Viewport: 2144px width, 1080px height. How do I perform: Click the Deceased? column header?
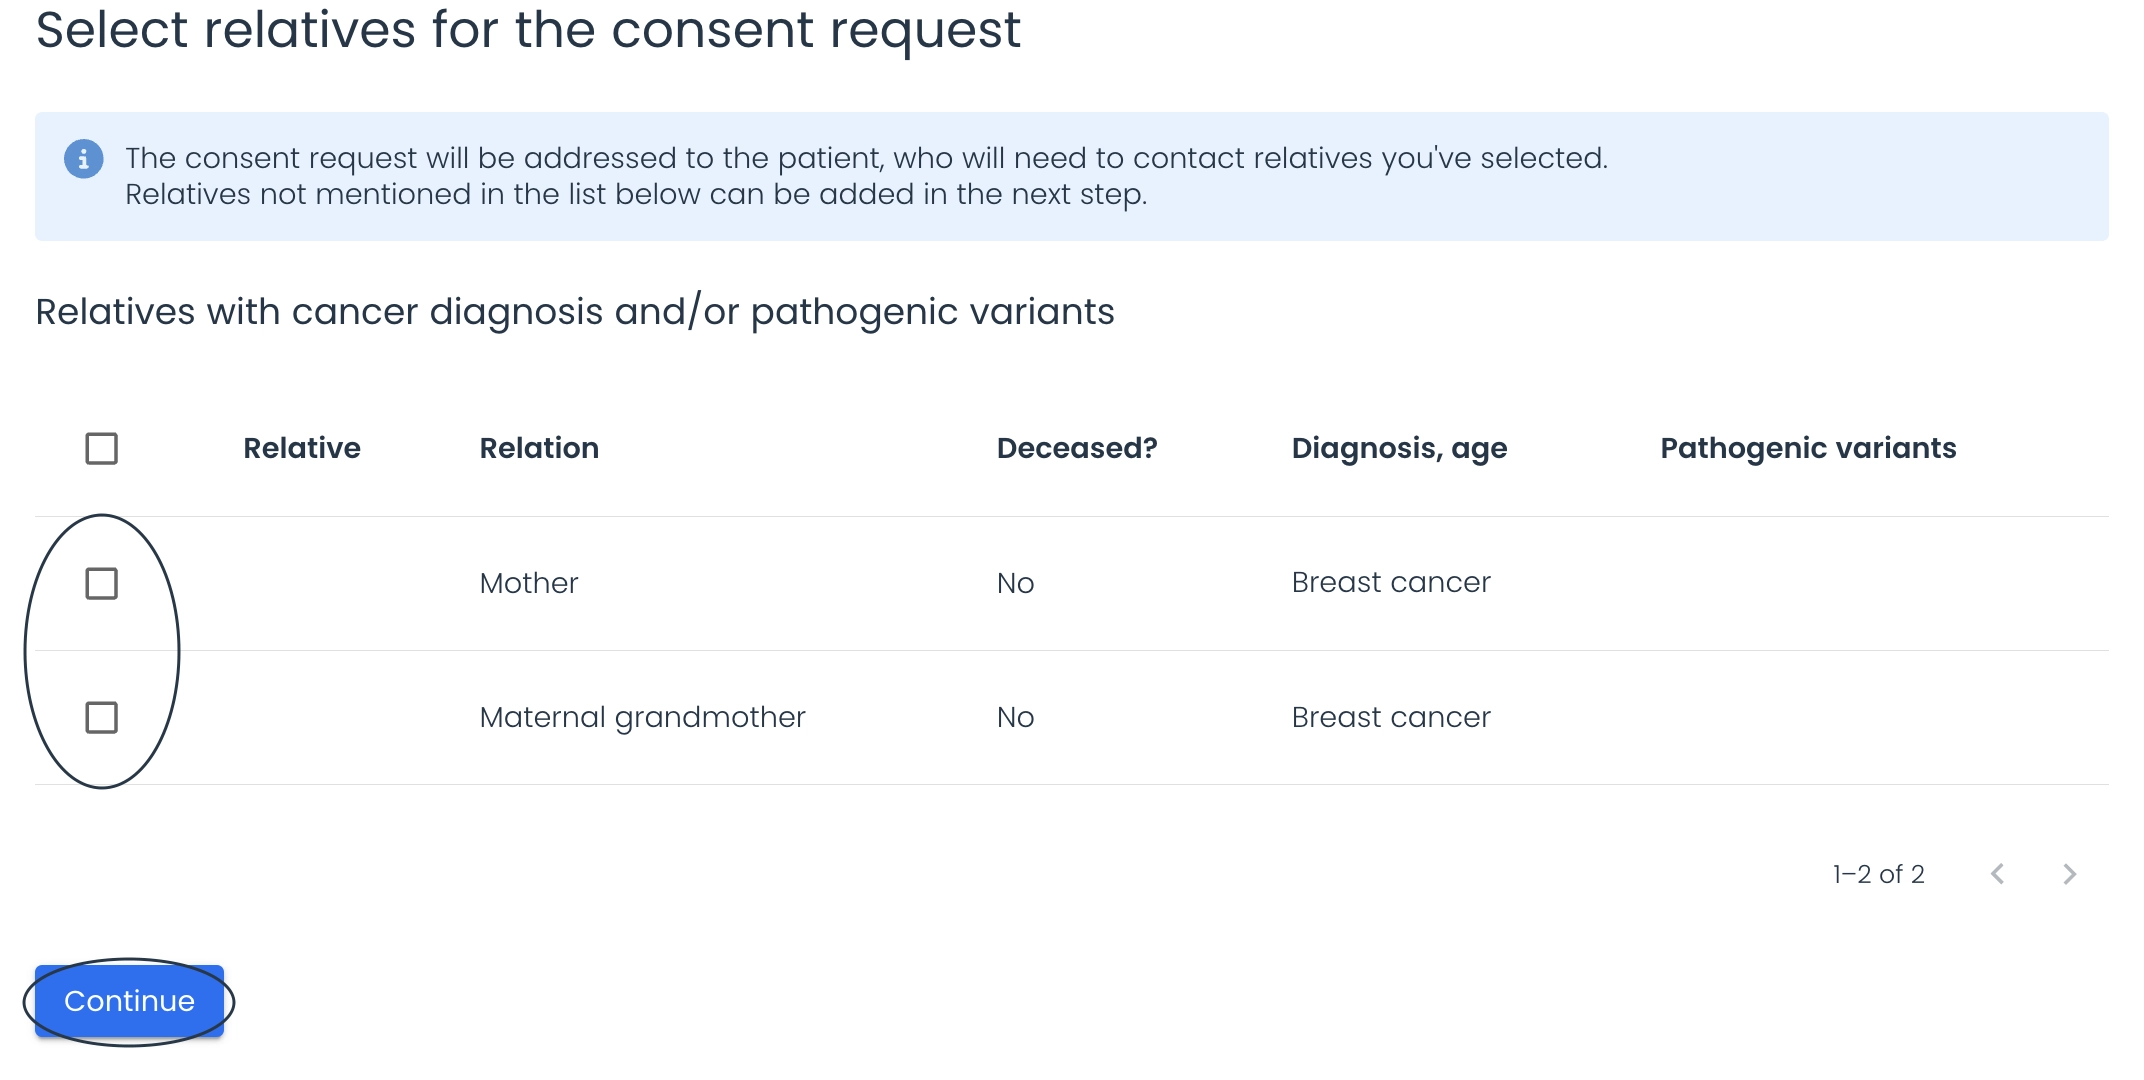click(1077, 448)
